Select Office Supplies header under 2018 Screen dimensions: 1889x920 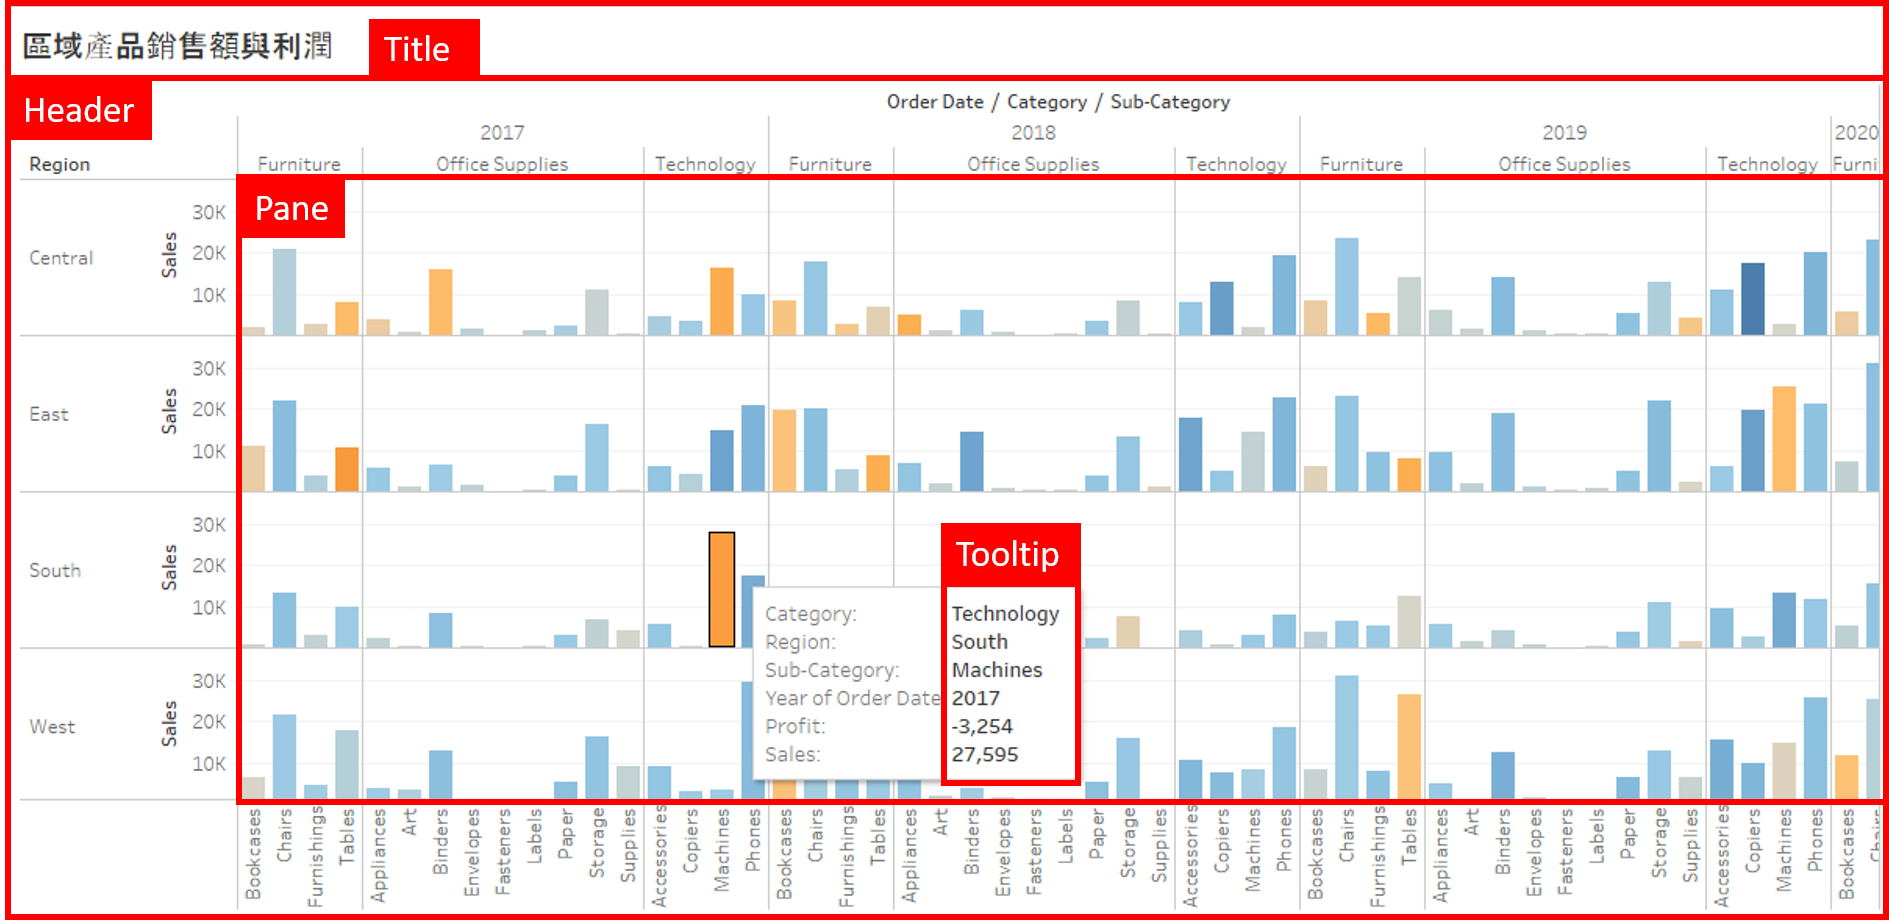[1033, 164]
